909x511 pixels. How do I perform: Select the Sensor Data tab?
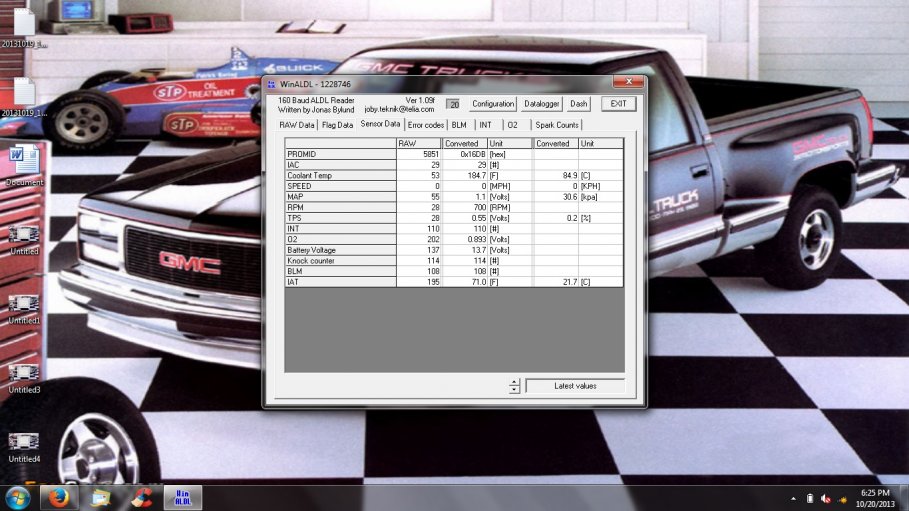[380, 124]
